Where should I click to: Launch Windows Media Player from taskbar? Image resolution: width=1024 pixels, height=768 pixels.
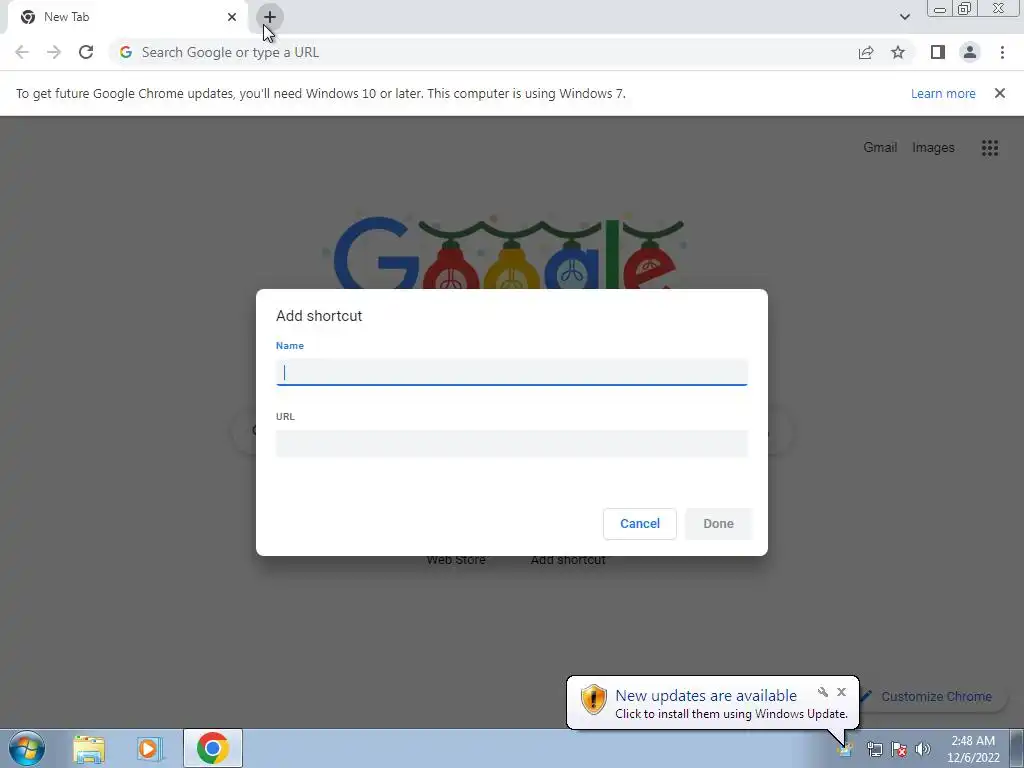[149, 748]
